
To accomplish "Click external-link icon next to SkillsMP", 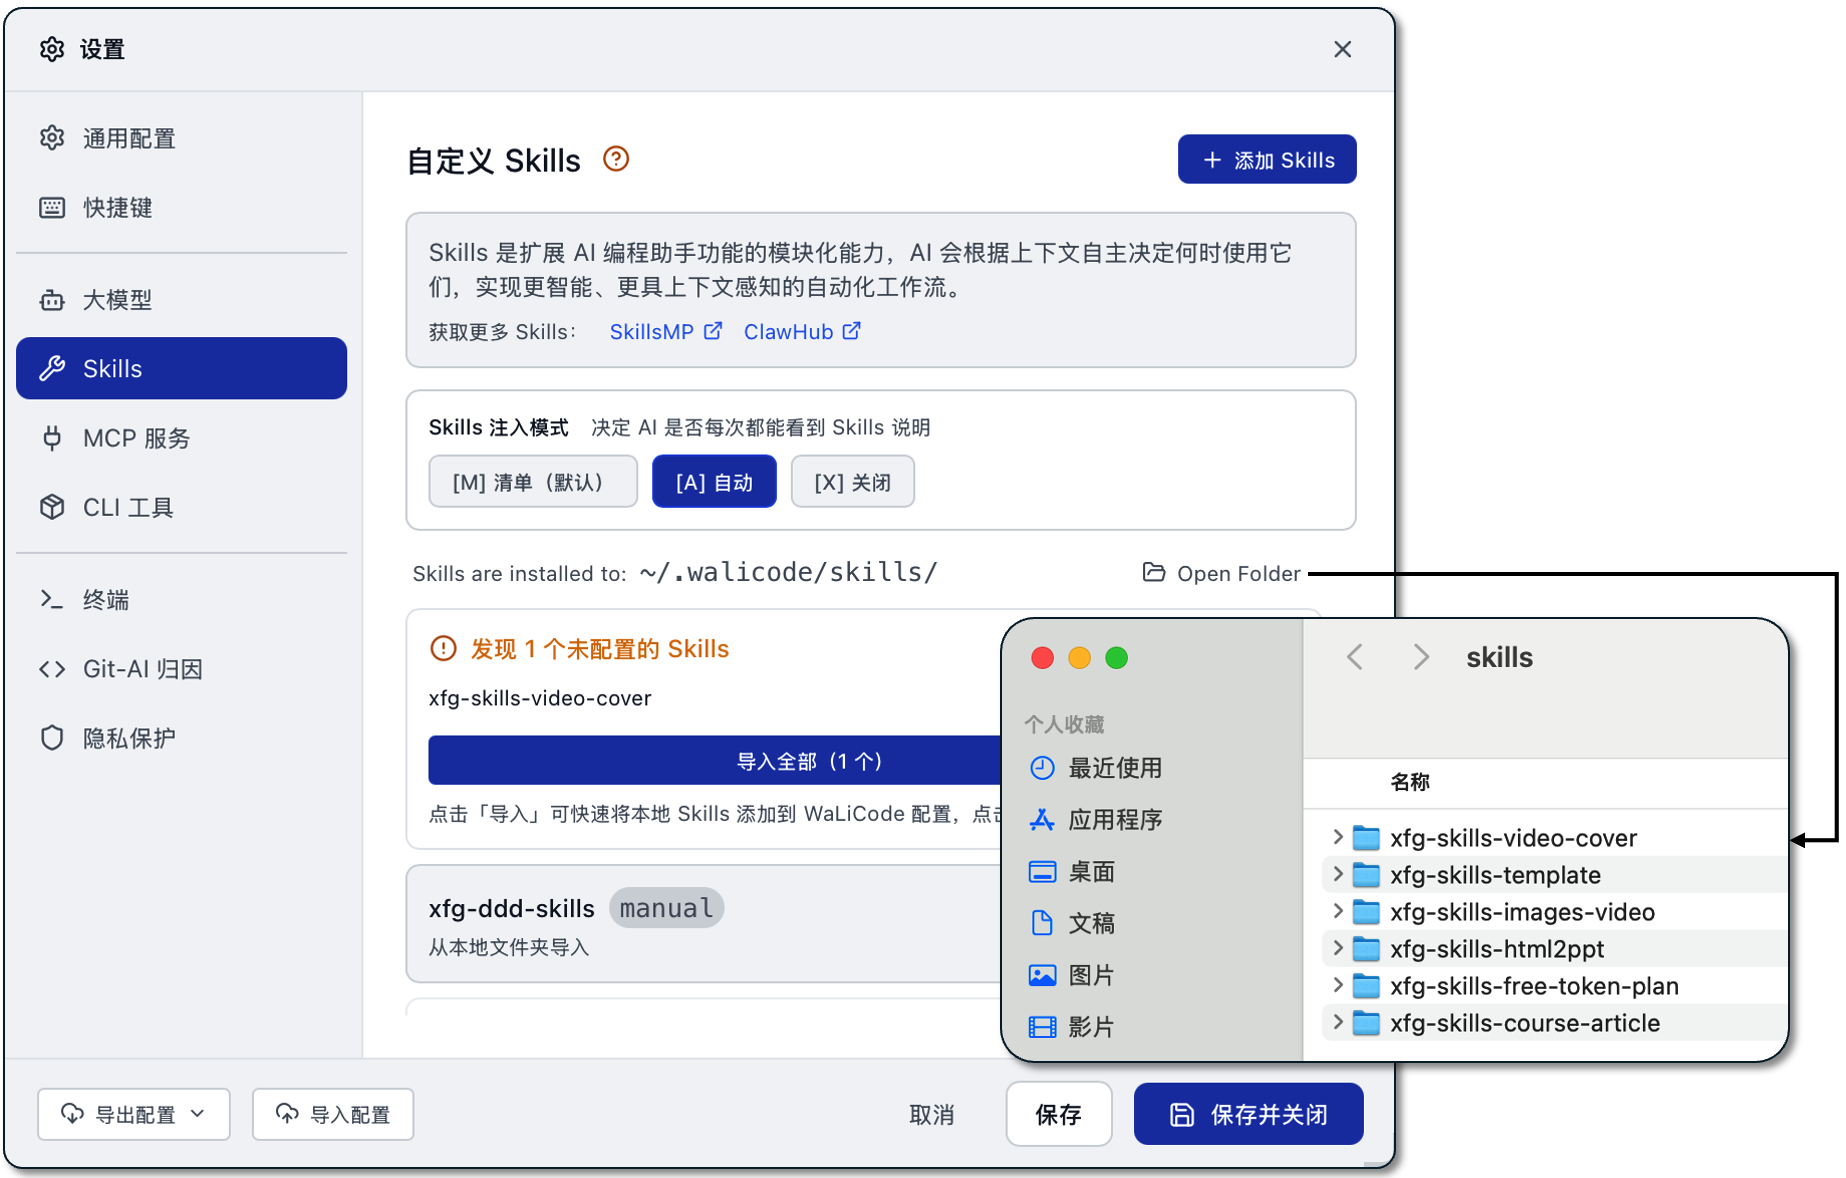I will coord(713,331).
